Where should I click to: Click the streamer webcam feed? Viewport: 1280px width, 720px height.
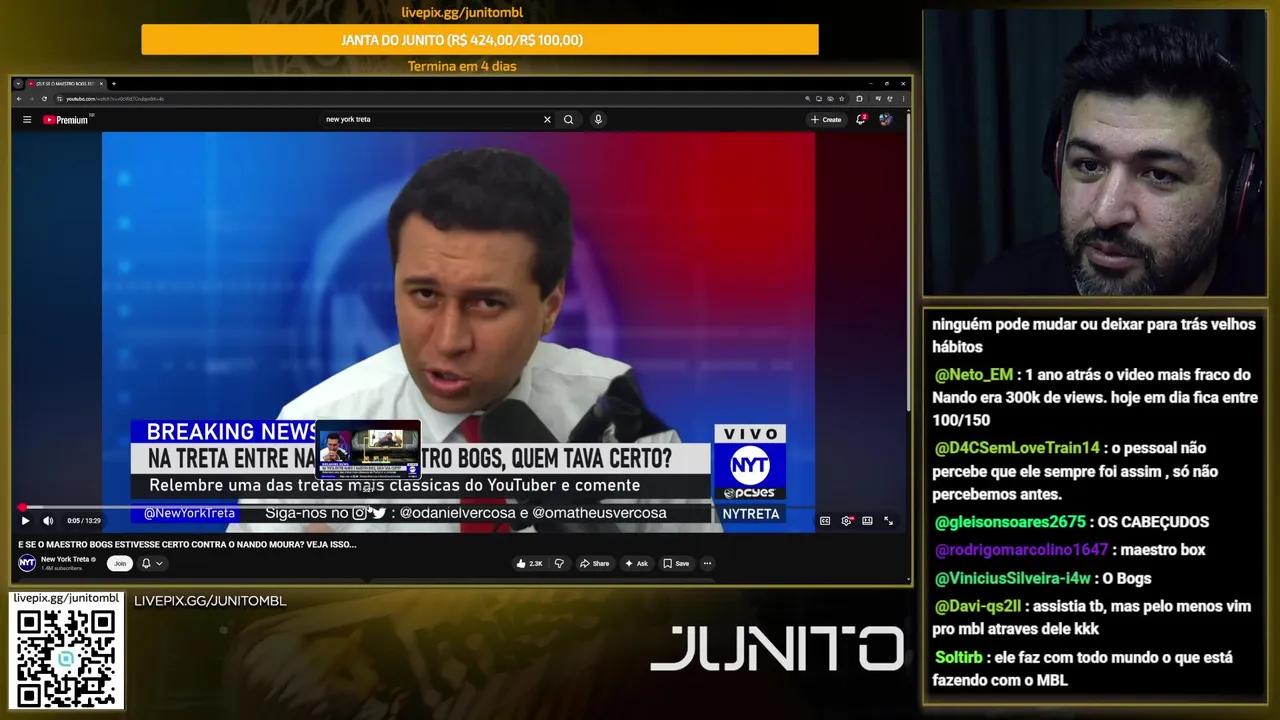(1094, 153)
